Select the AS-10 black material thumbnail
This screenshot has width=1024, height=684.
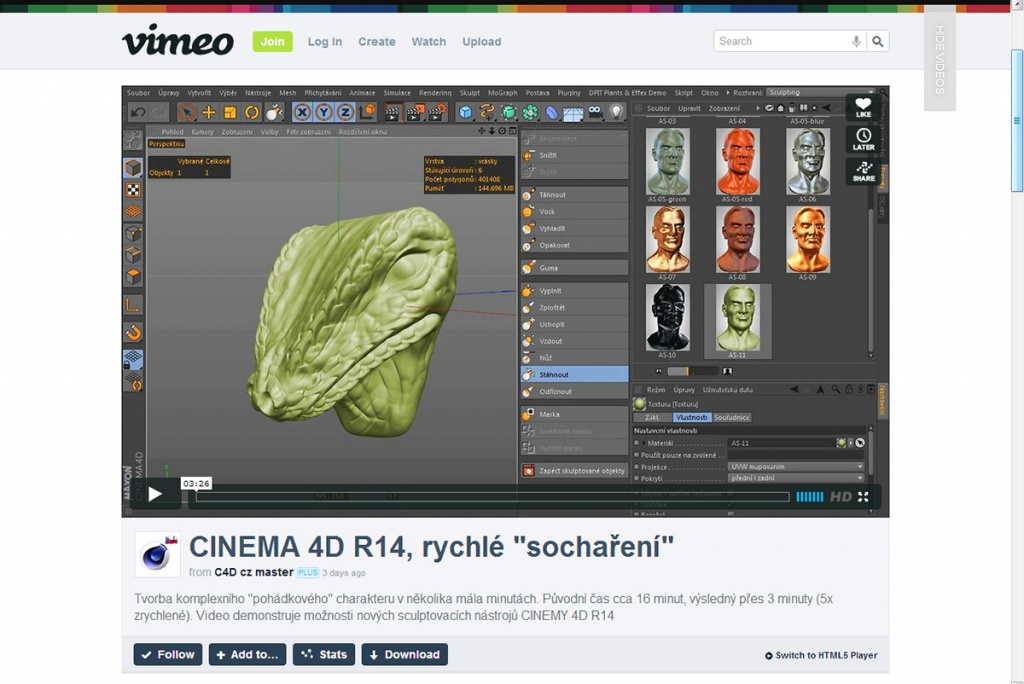[x=667, y=319]
